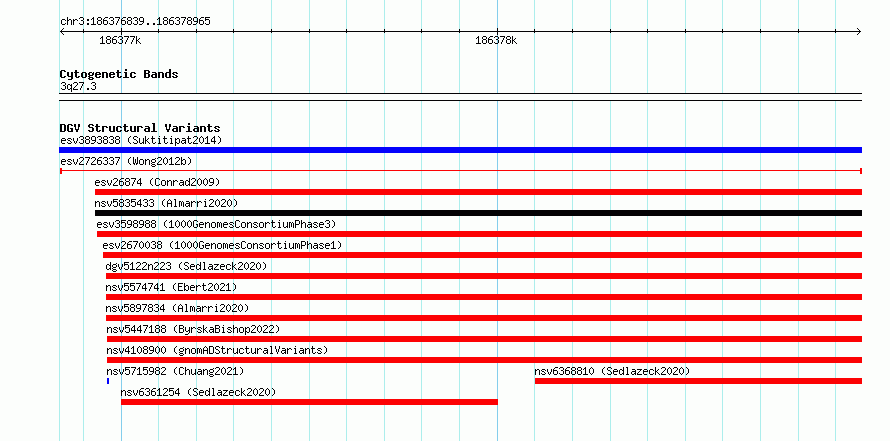The width and height of the screenshot is (890, 441).
Task: Click the red bar under nsv5574741
Action: click(x=484, y=297)
